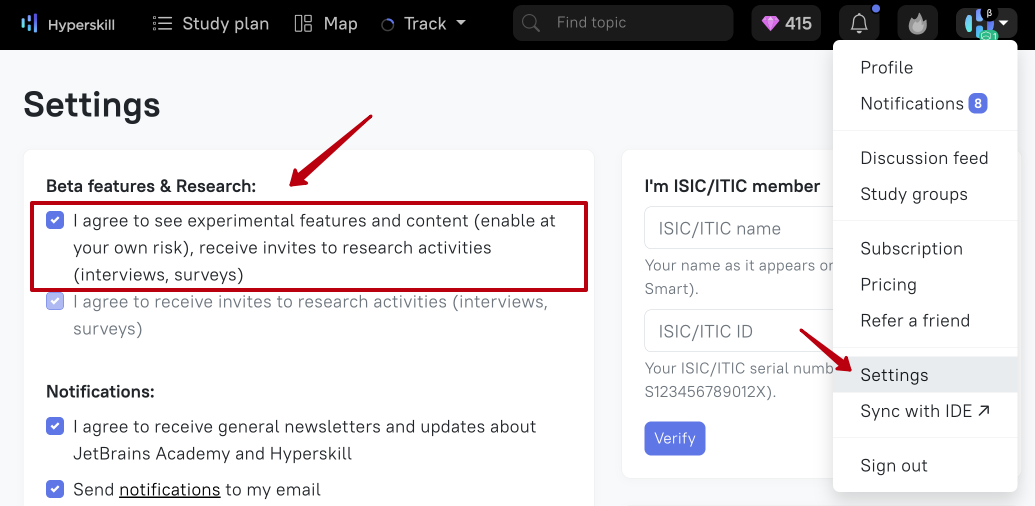Open the notifications bell icon

point(859,24)
